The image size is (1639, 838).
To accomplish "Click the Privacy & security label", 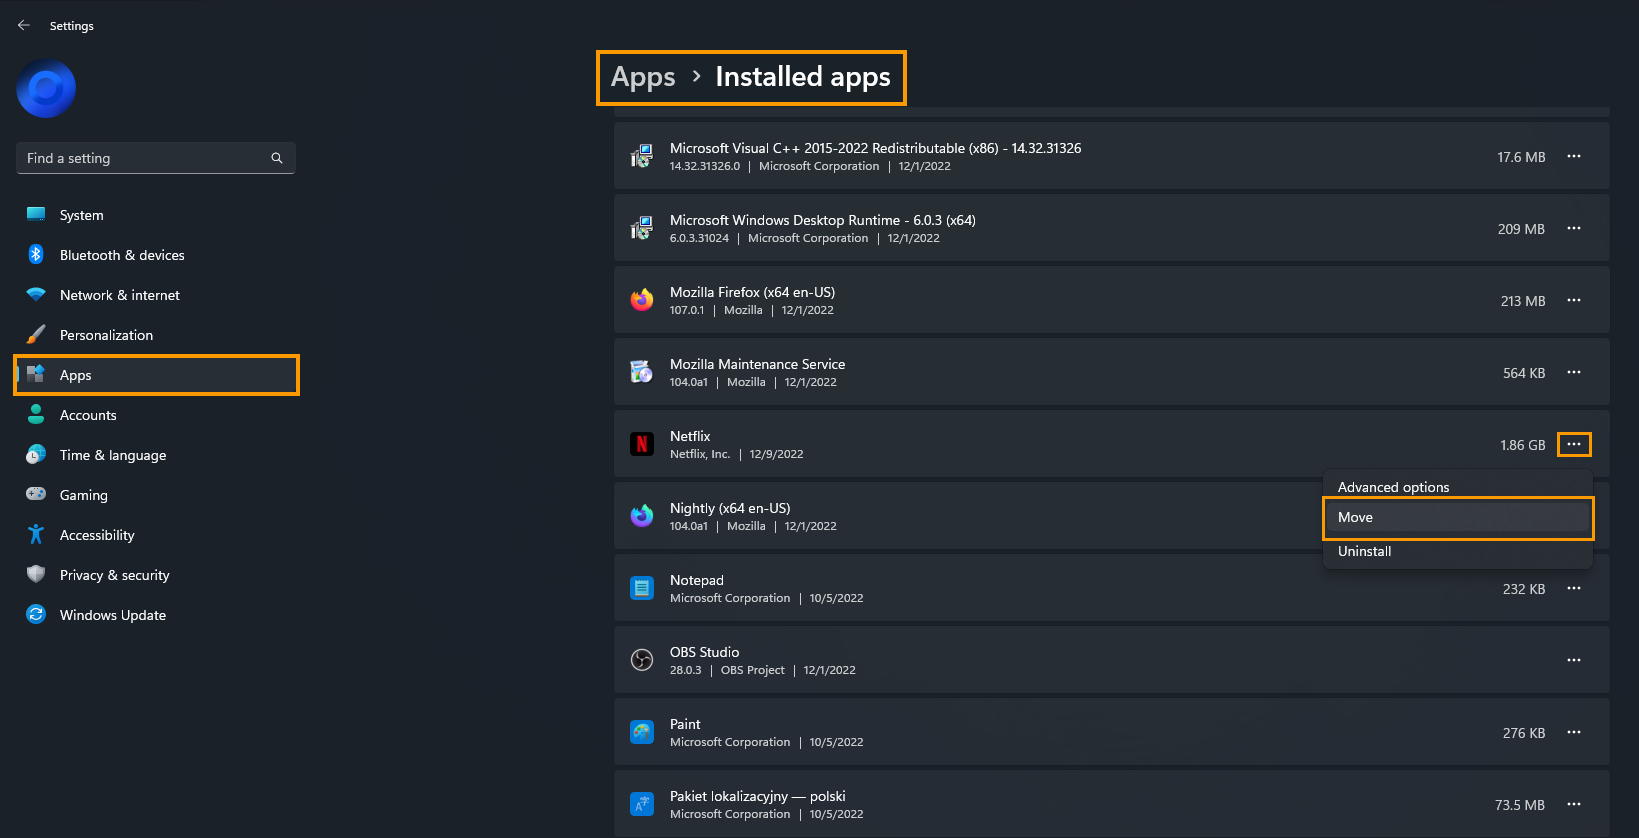I will coord(115,575).
